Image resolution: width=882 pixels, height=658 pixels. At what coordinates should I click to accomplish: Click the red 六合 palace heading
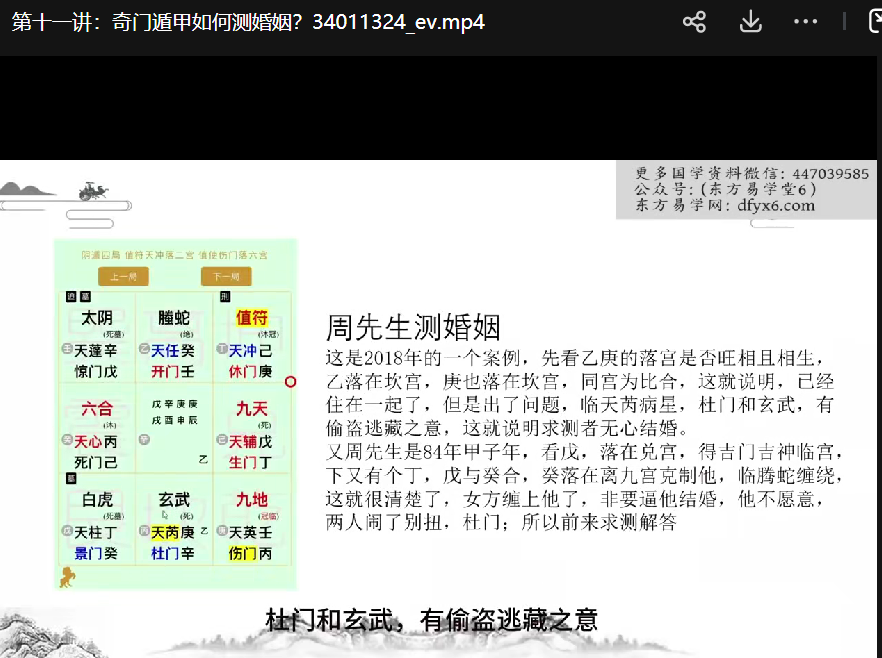[97, 408]
